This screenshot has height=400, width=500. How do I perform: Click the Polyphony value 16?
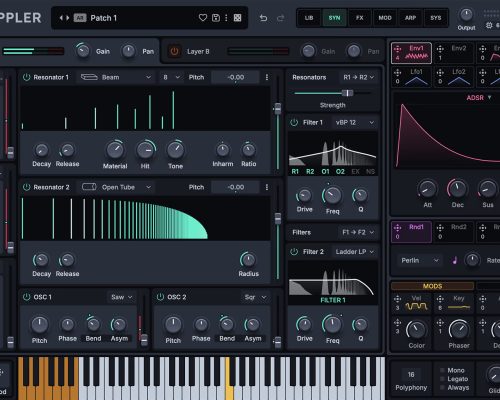pyautogui.click(x=411, y=375)
